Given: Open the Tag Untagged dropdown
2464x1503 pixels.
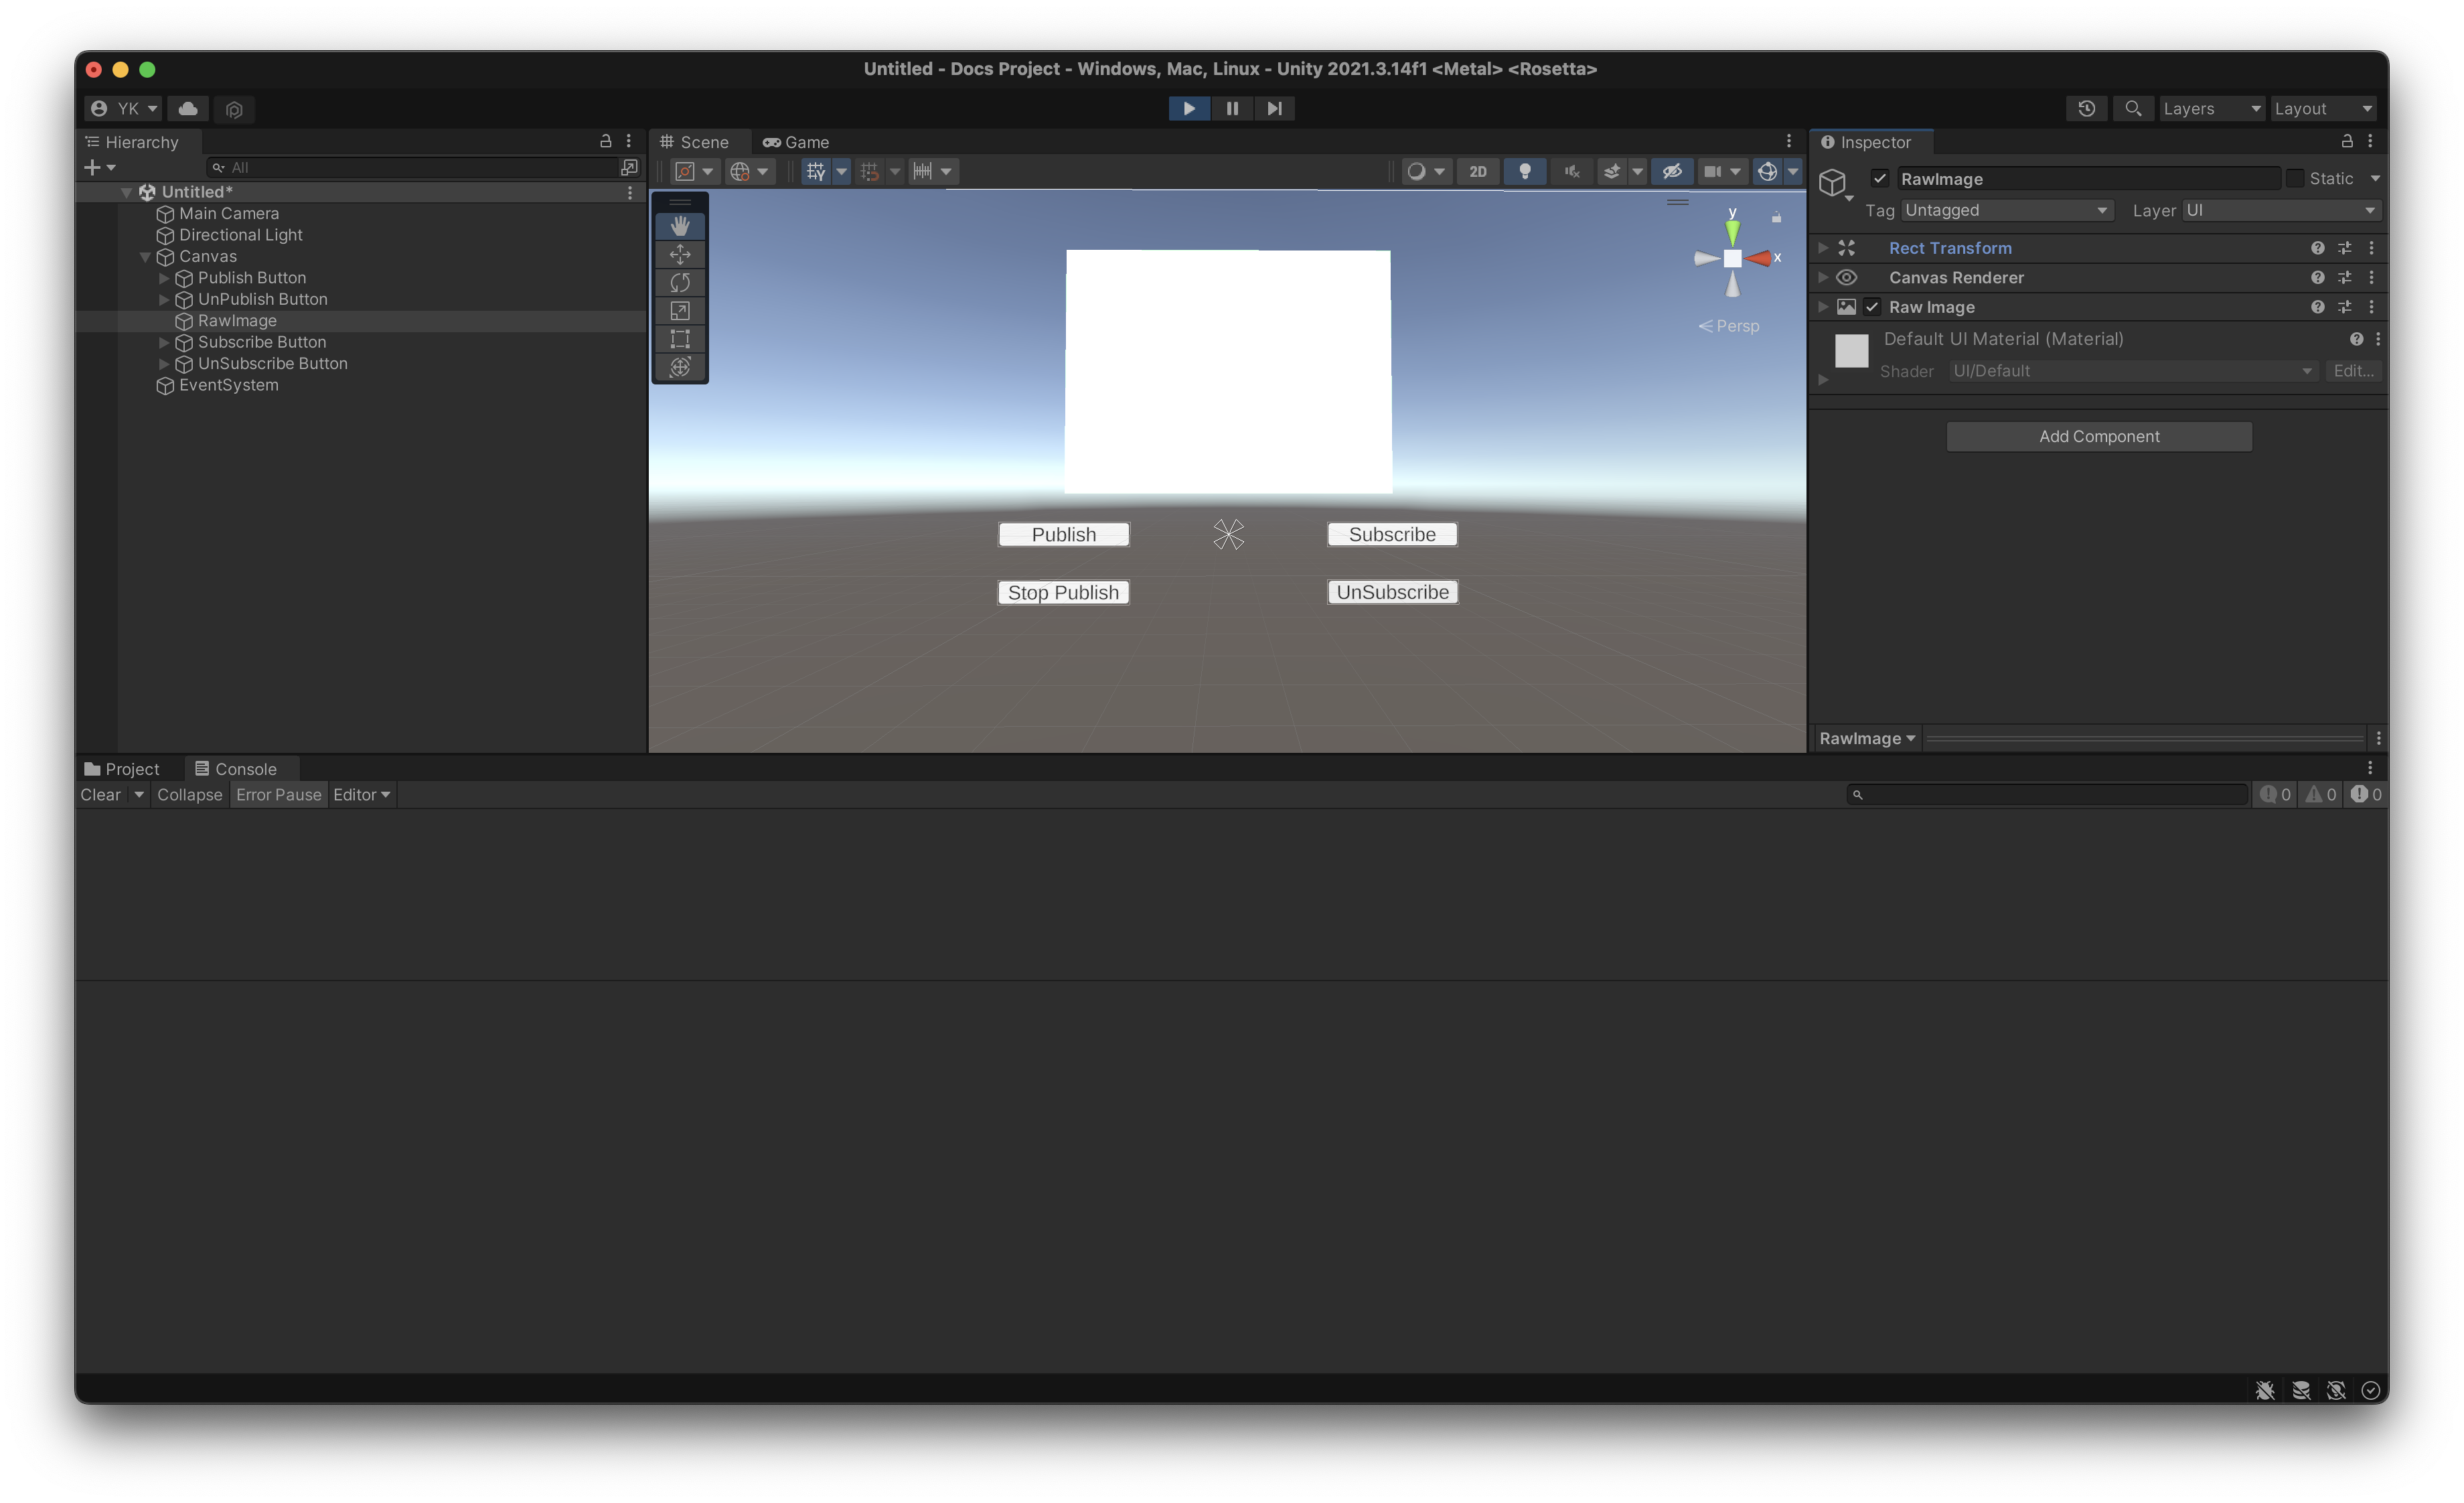Looking at the screenshot, I should pyautogui.click(x=2006, y=210).
